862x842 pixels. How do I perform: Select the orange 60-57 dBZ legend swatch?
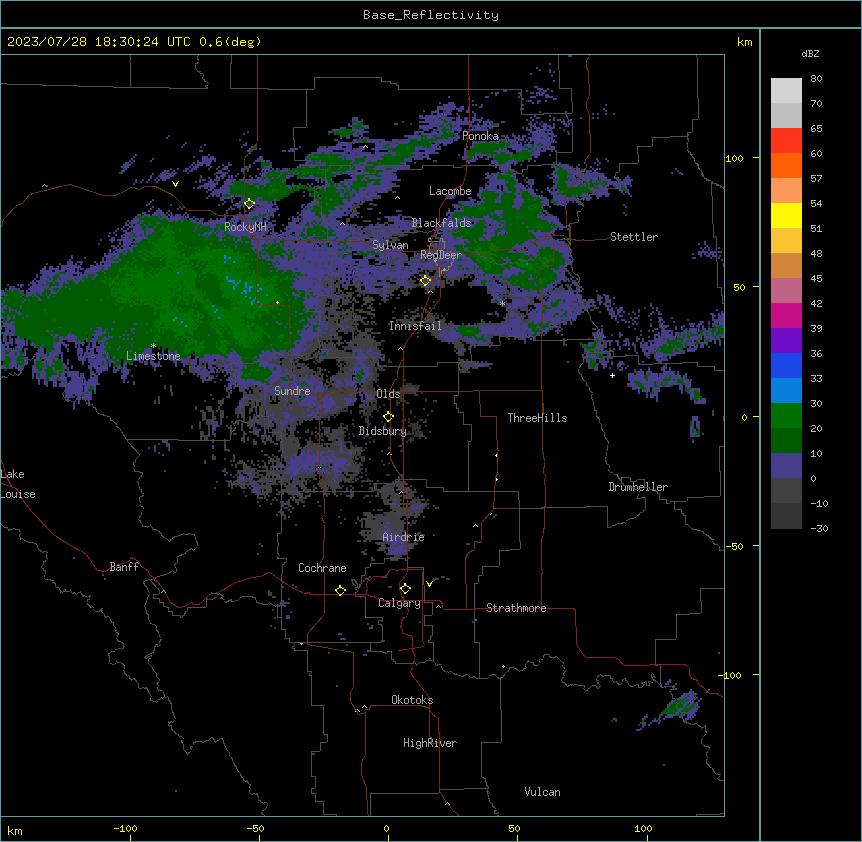[x=786, y=165]
